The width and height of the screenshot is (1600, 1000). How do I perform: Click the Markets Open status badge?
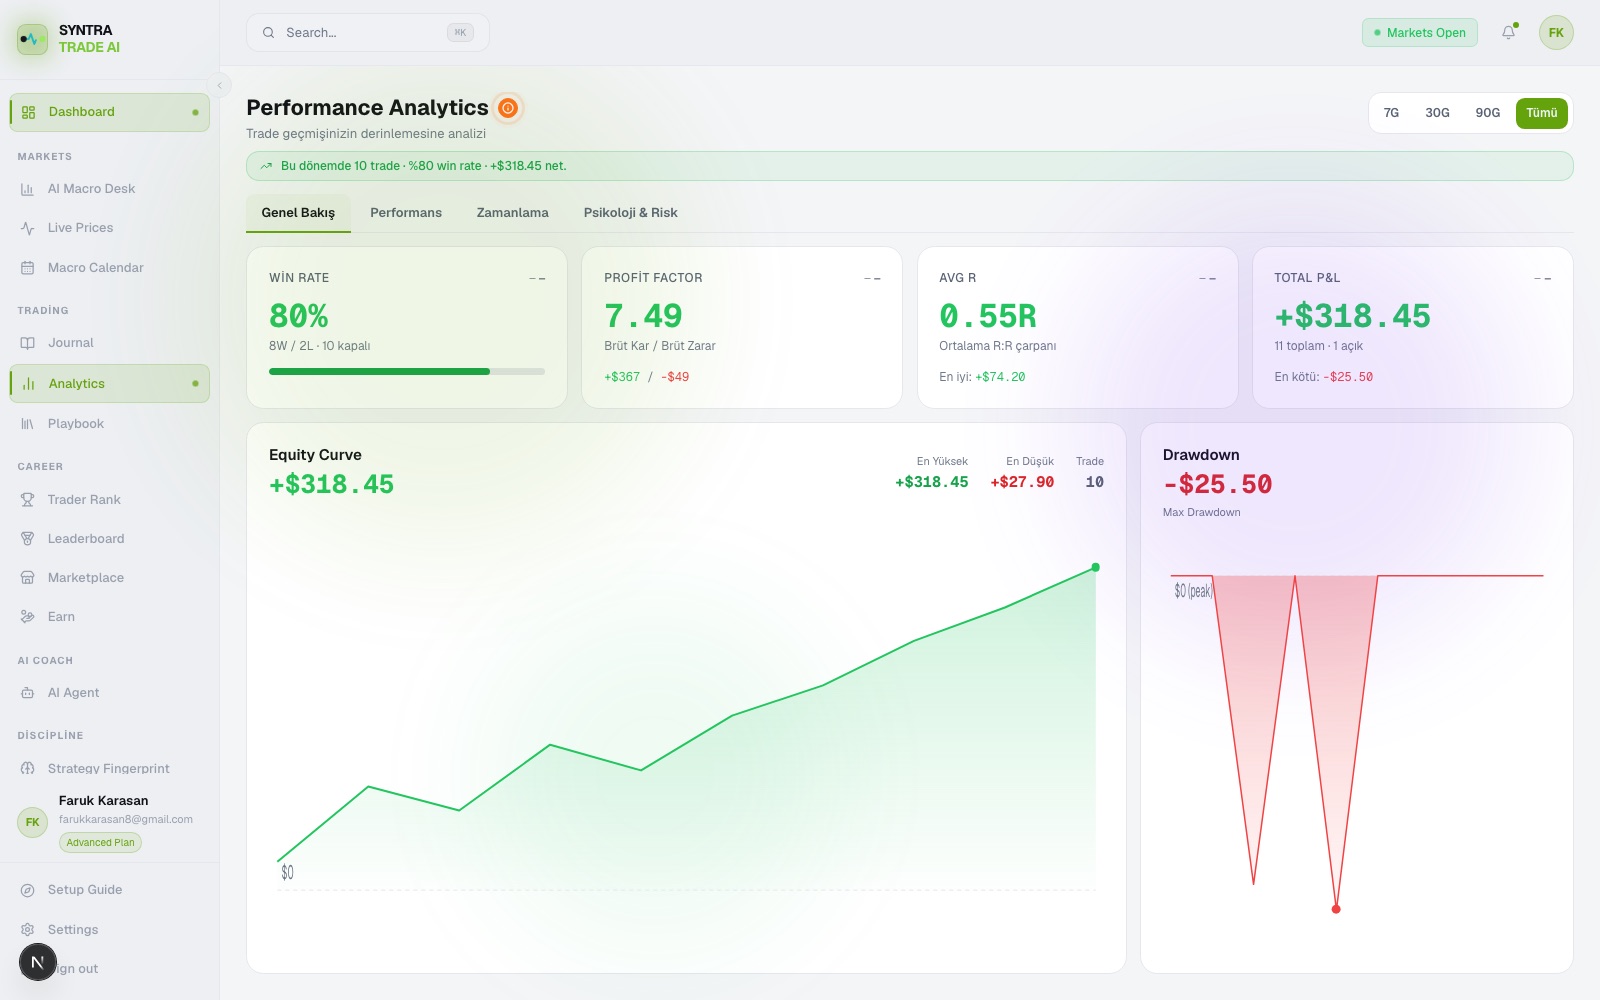[x=1419, y=33]
